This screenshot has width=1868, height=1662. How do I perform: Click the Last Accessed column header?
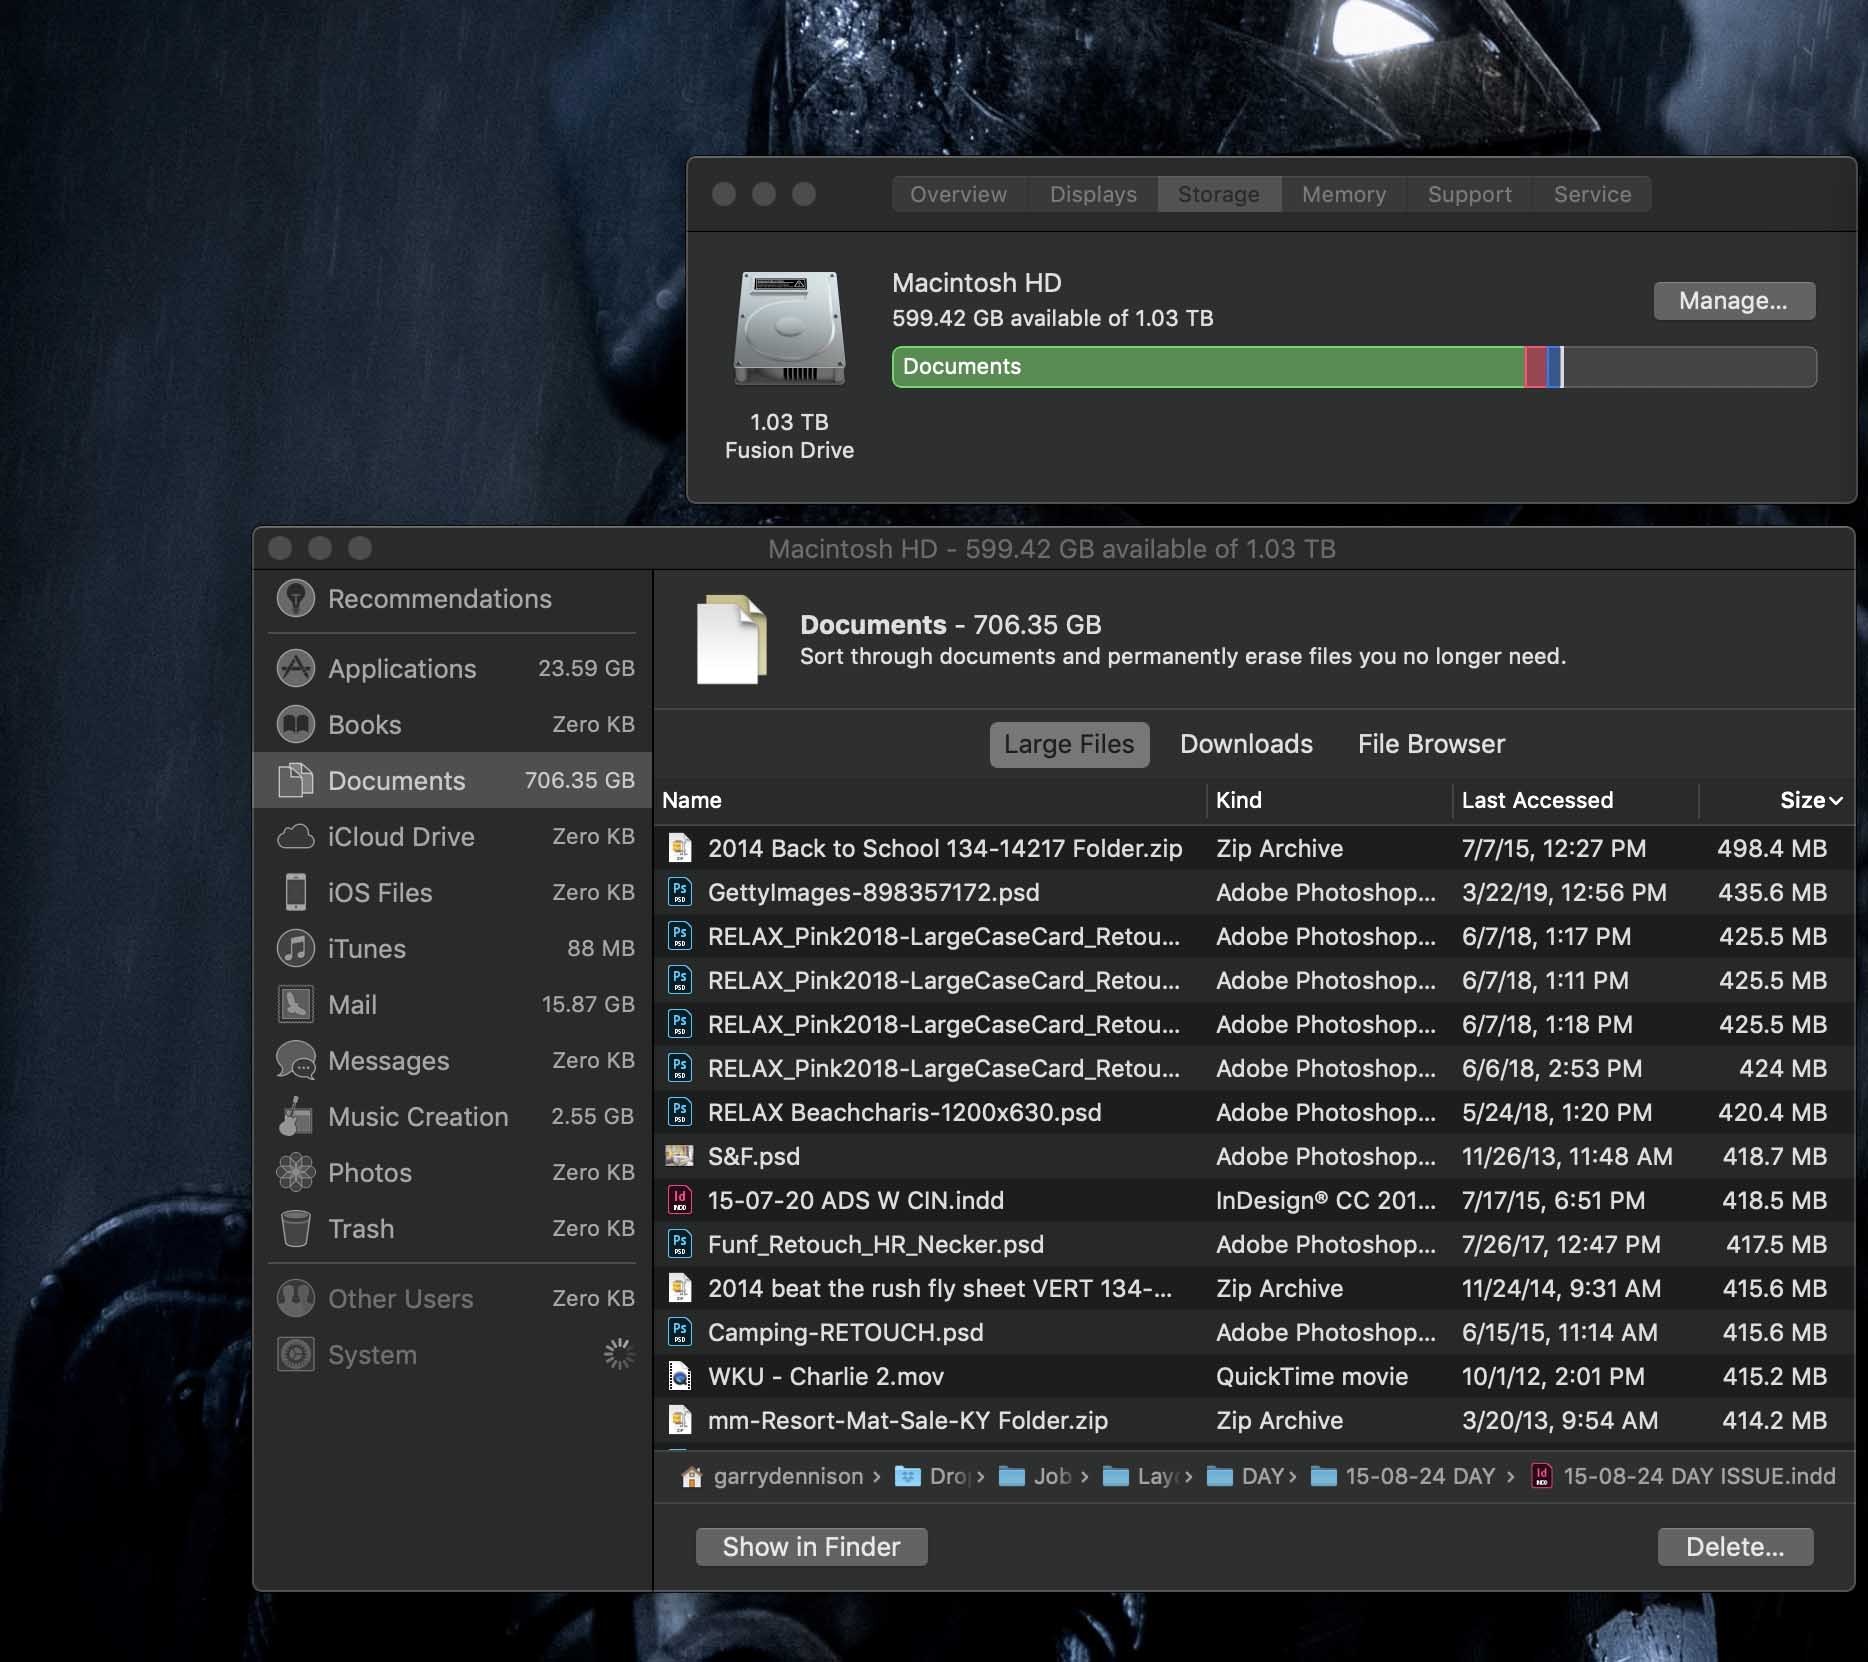(1575, 800)
